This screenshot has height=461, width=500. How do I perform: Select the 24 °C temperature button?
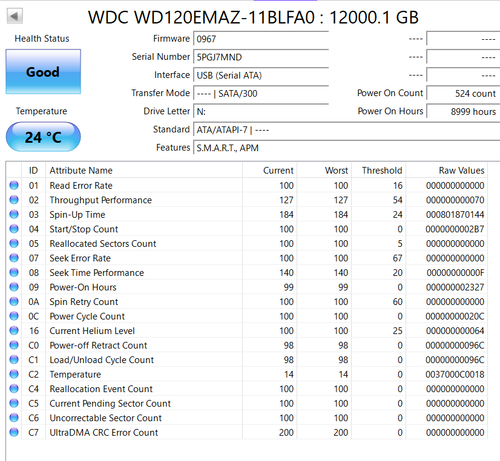43,137
